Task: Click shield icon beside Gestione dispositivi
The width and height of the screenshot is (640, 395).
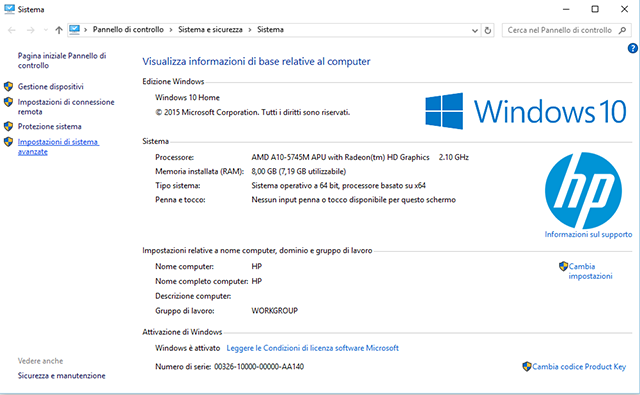Action: point(8,86)
